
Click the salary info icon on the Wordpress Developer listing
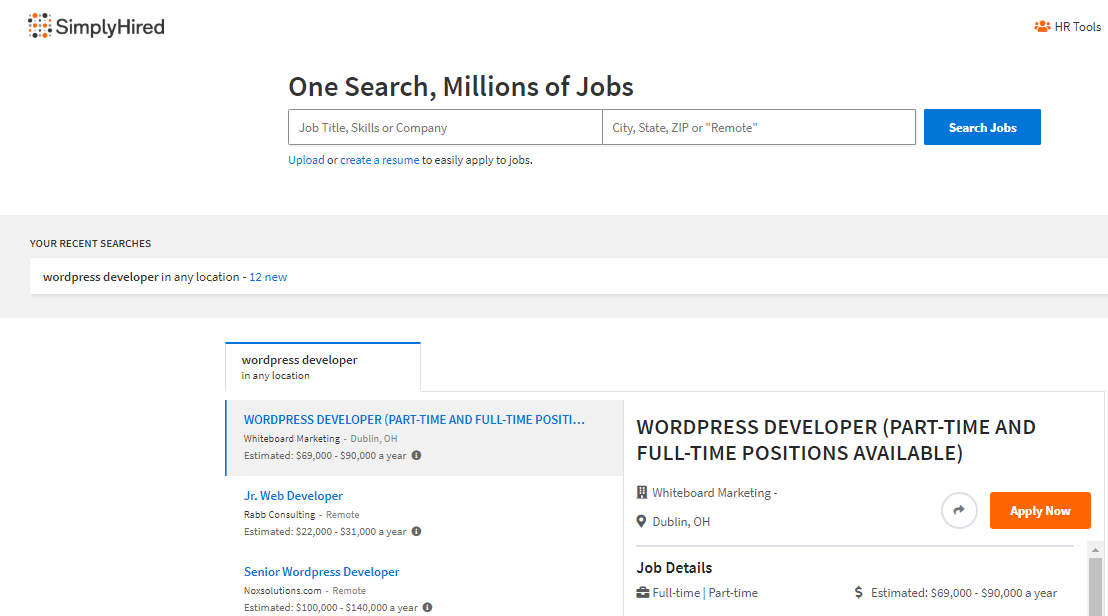(417, 455)
